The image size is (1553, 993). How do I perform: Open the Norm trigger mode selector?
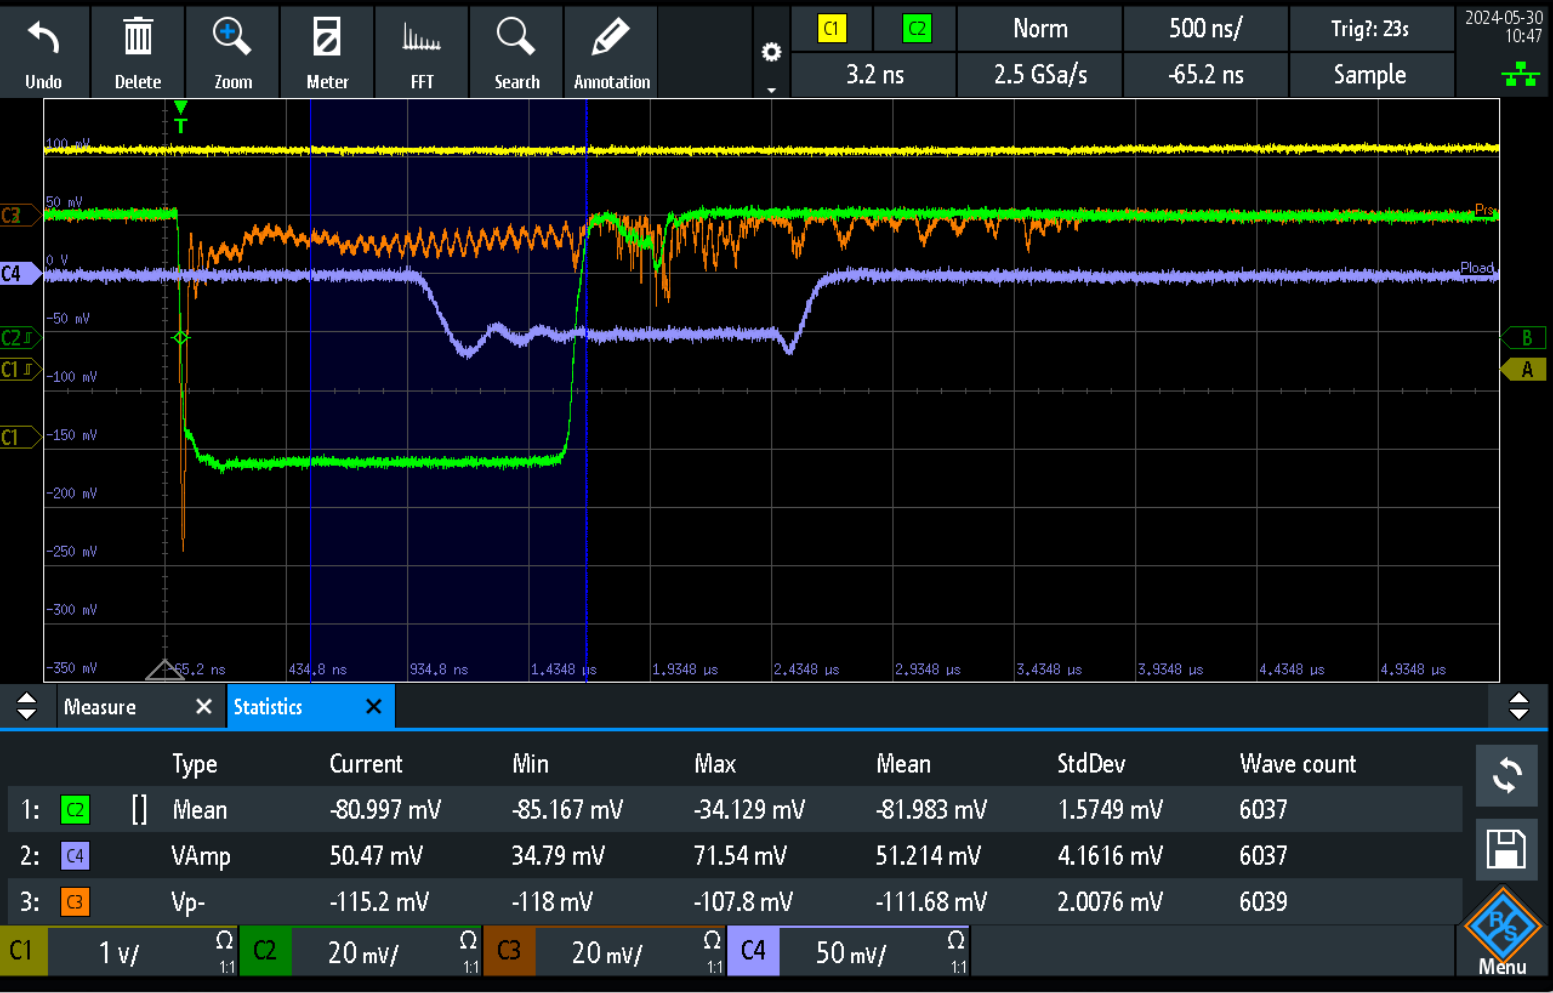click(1040, 29)
